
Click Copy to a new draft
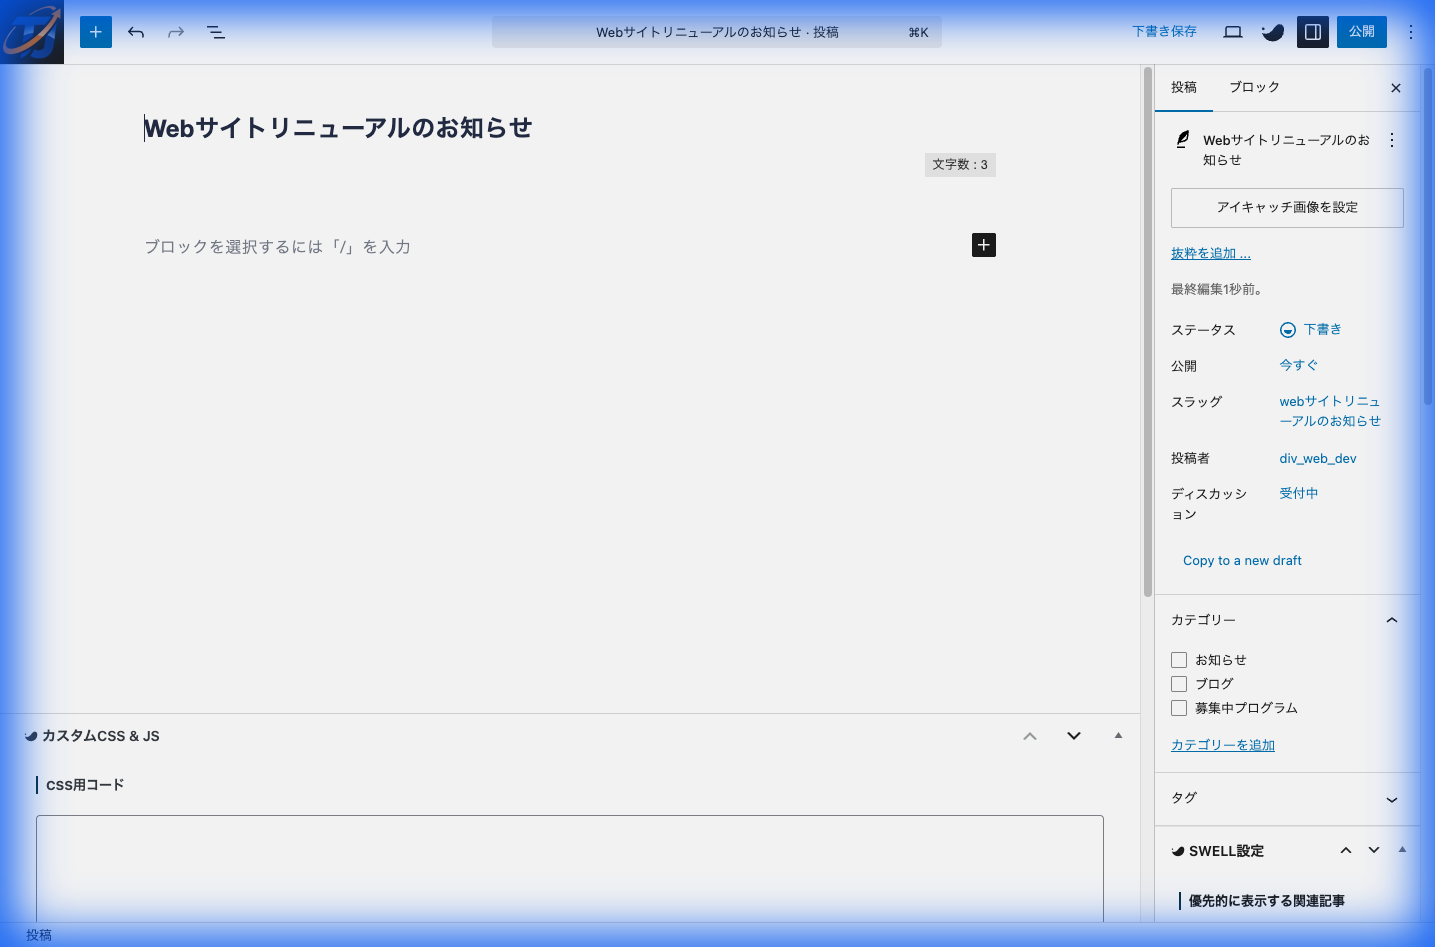pos(1241,560)
